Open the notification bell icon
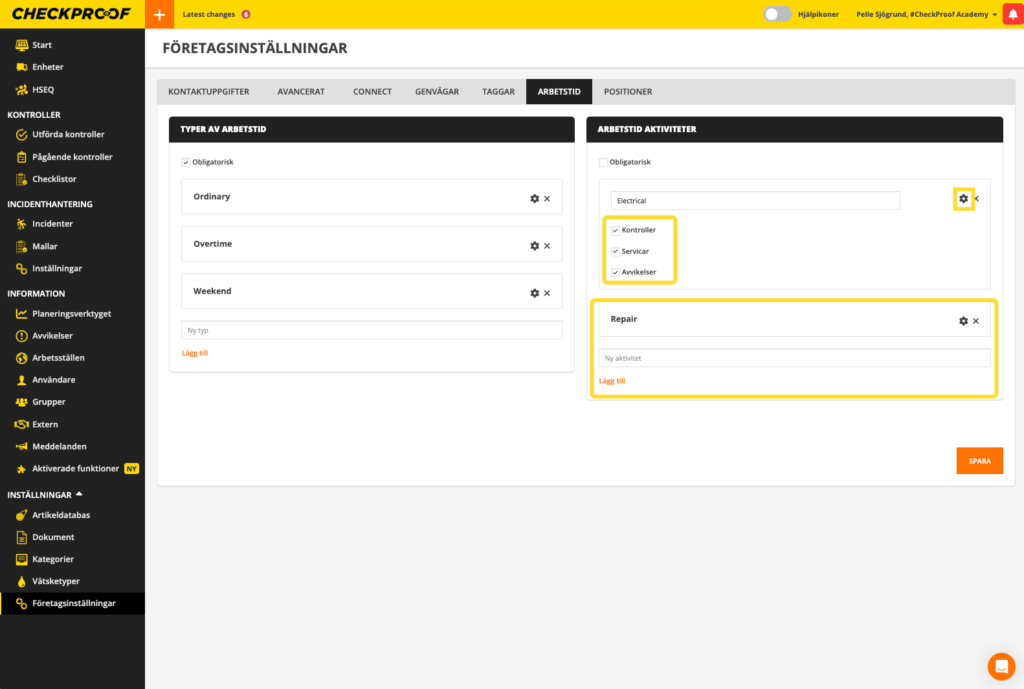Image resolution: width=1024 pixels, height=689 pixels. click(1010, 14)
